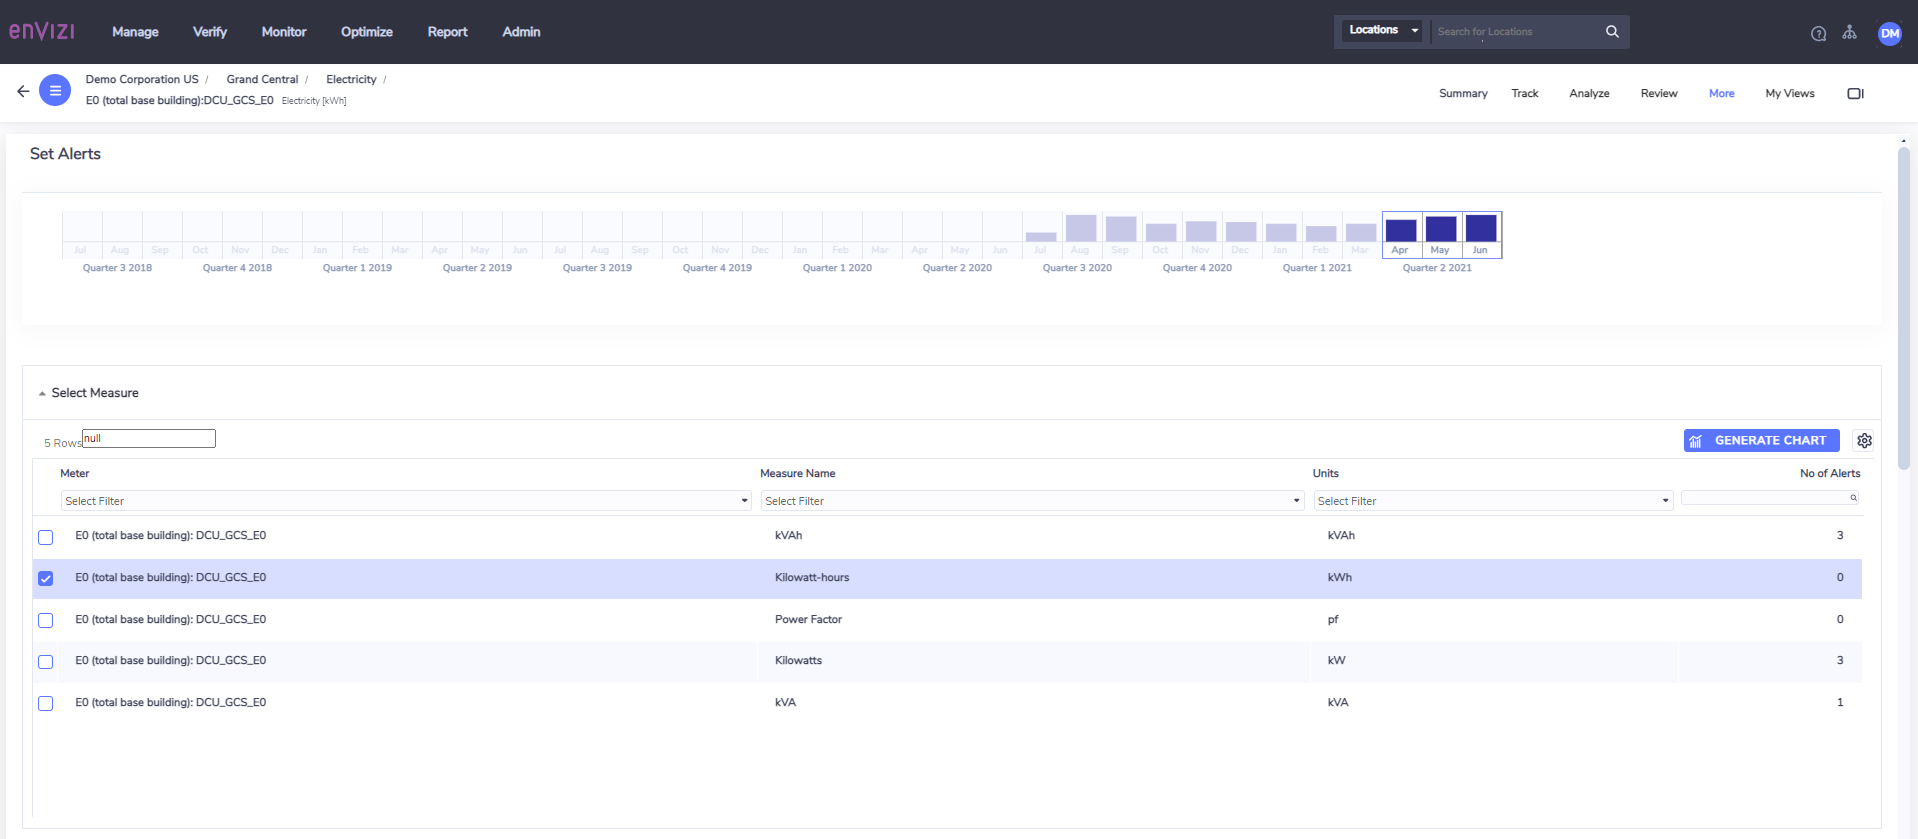Click the kW units cell
Screen dimensions: 1918x839
click(1336, 660)
